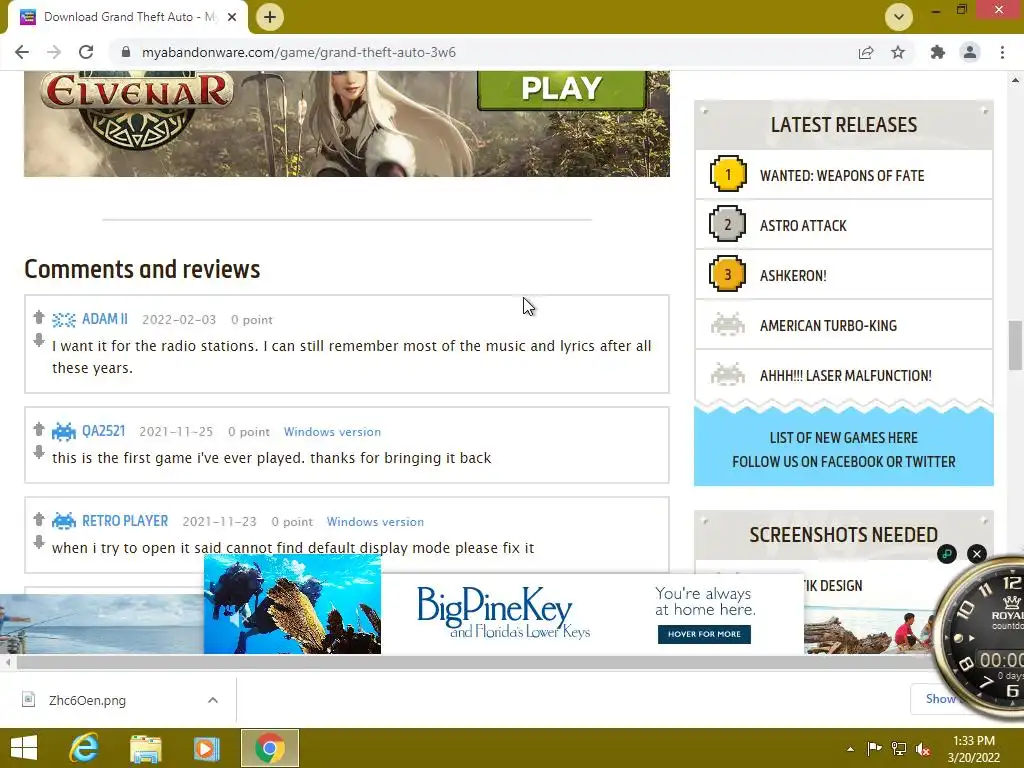Image resolution: width=1024 pixels, height=768 pixels.
Task: Upvote QA2521's comment
Action: click(x=39, y=429)
